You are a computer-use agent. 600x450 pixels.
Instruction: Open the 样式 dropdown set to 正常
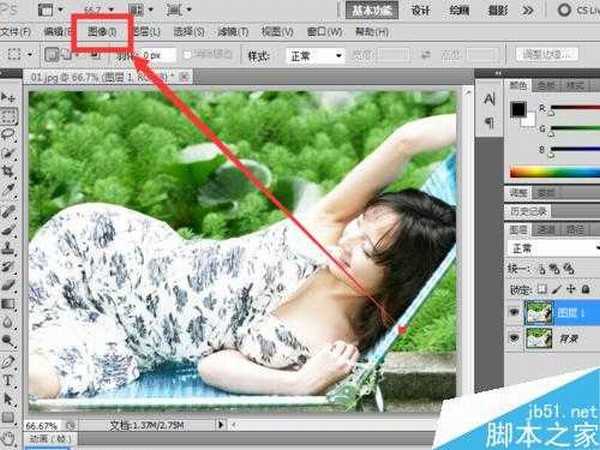click(x=312, y=56)
